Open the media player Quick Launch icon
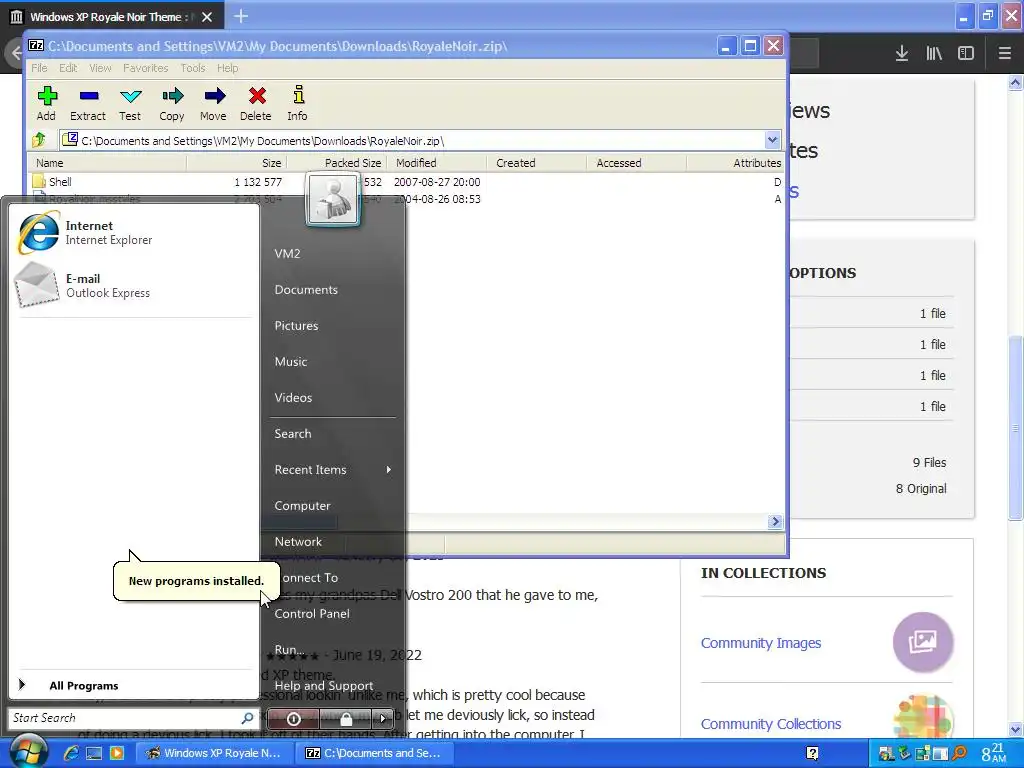 [117, 753]
